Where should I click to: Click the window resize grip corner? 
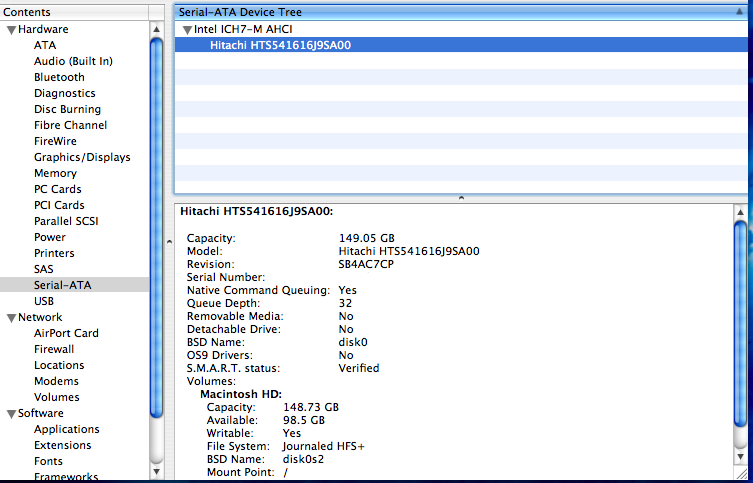click(741, 473)
